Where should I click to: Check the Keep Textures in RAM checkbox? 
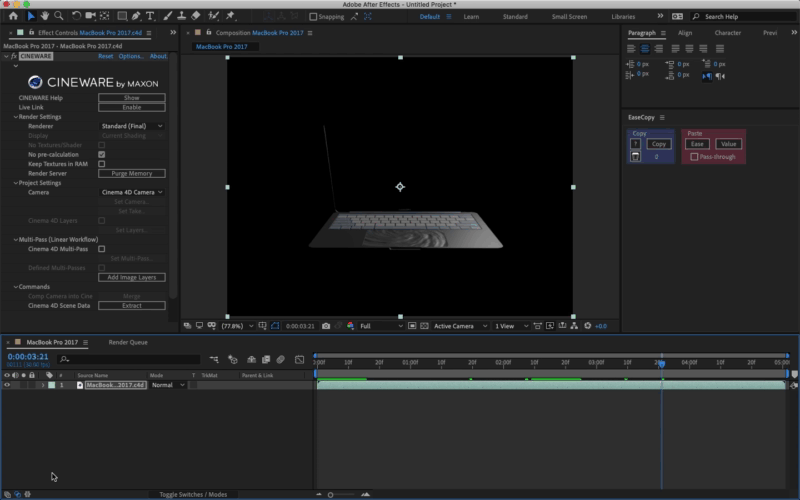pyautogui.click(x=102, y=164)
